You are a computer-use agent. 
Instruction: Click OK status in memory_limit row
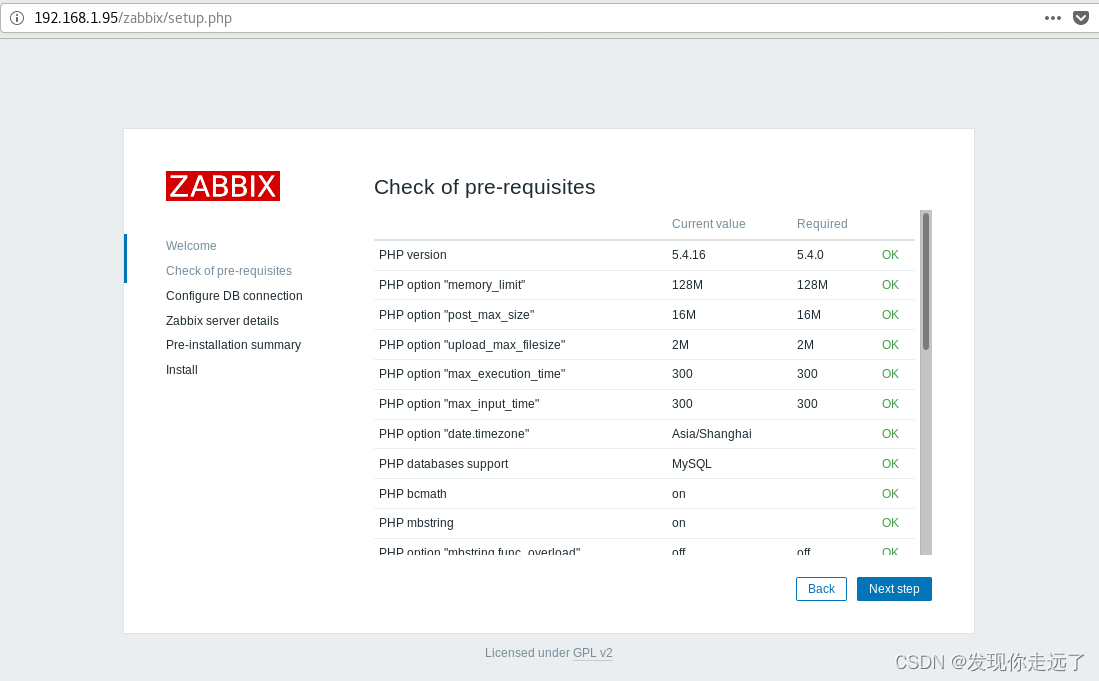890,285
